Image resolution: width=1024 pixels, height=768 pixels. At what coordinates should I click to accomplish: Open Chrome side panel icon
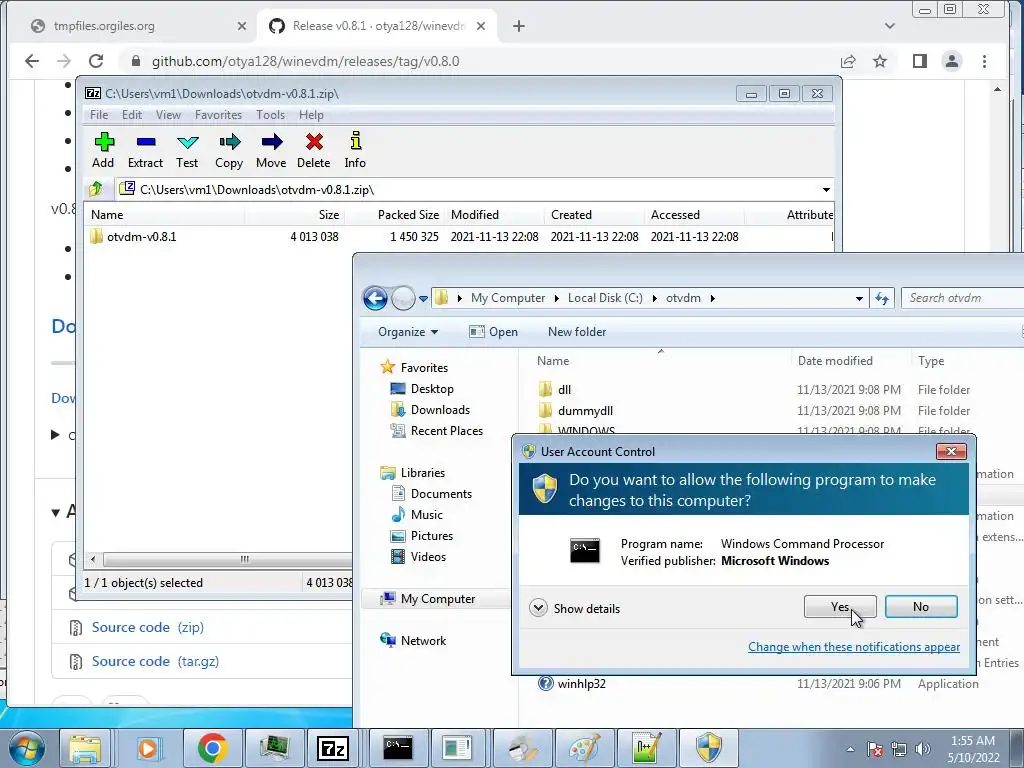click(920, 61)
